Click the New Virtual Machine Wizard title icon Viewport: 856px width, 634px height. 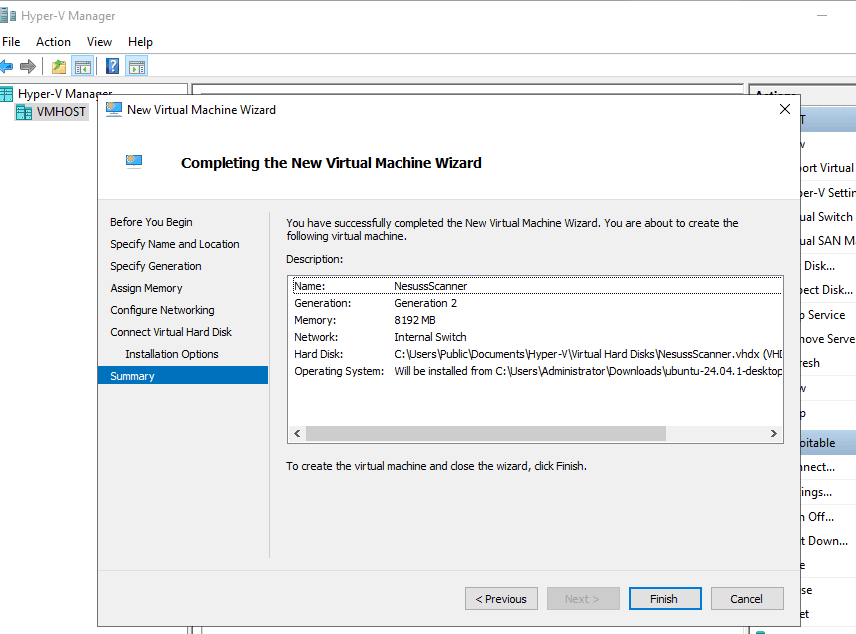coord(114,109)
